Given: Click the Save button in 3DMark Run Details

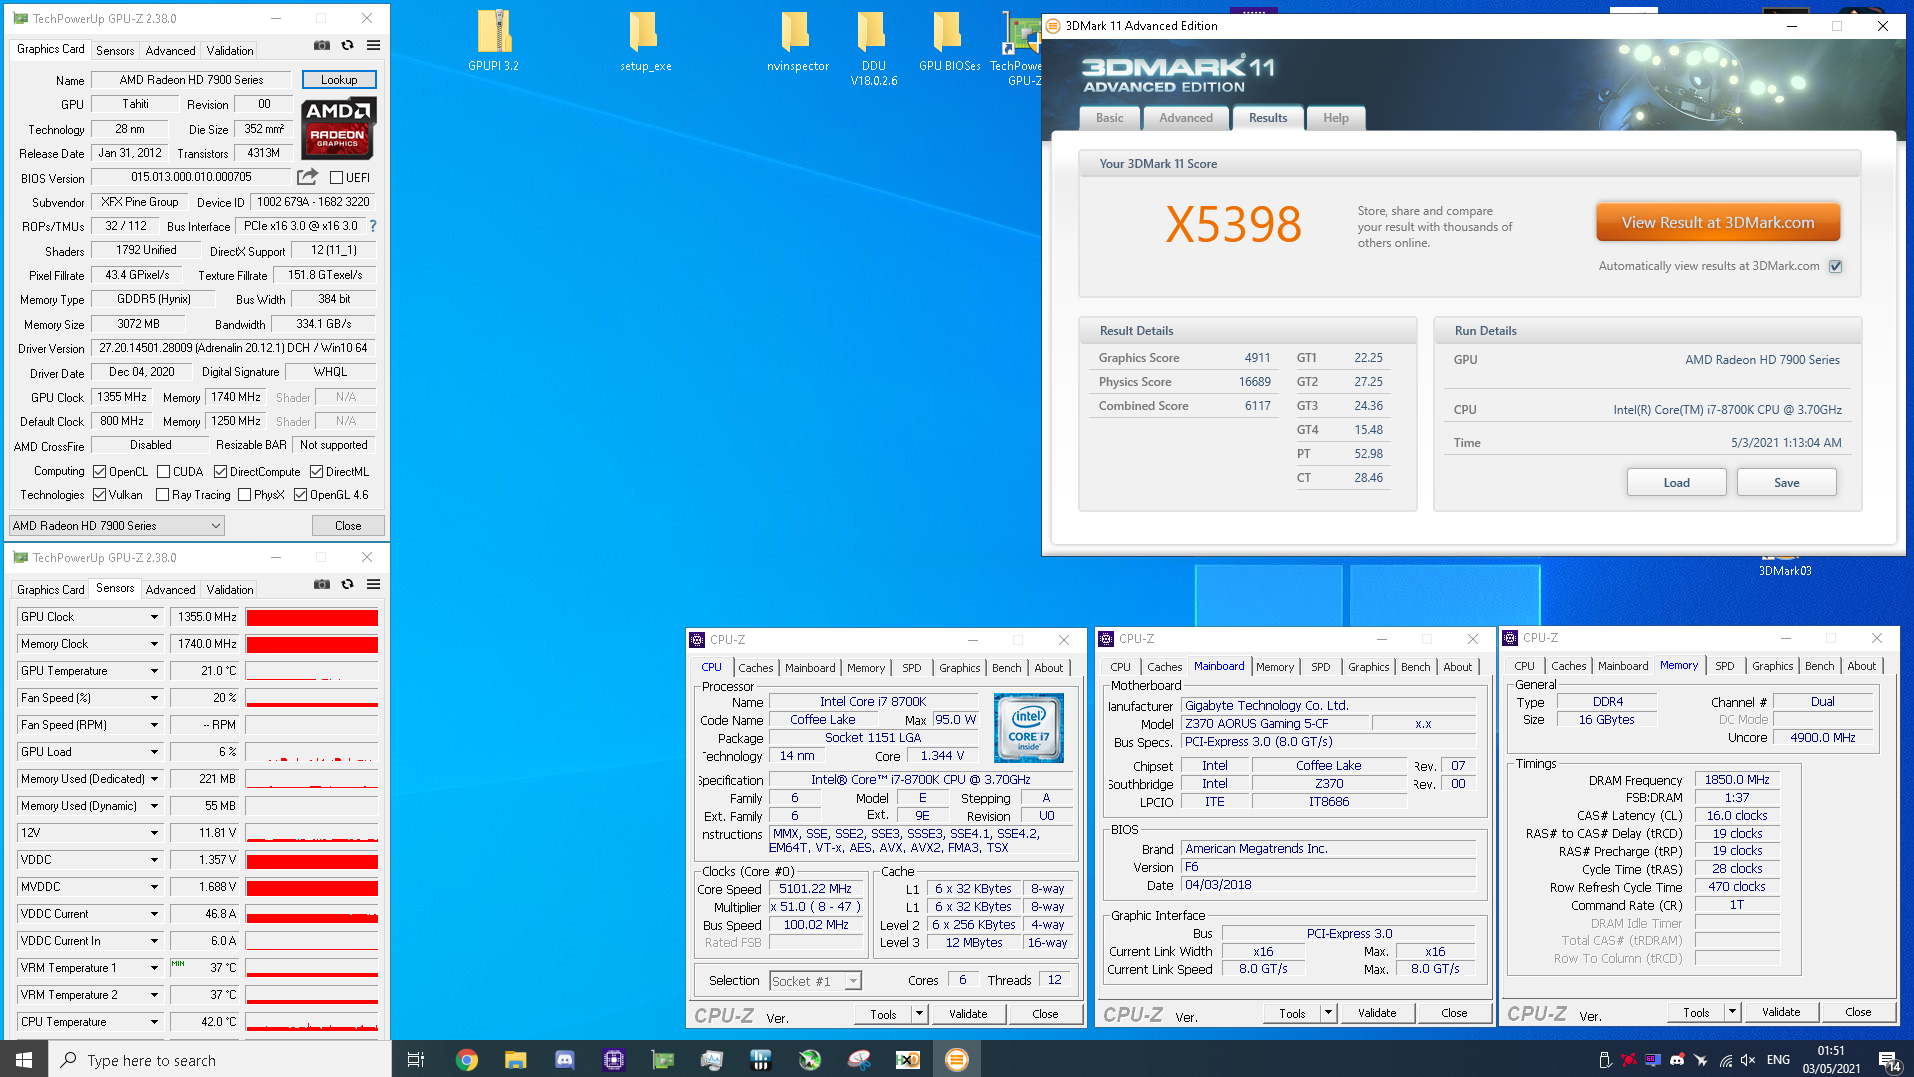Looking at the screenshot, I should (1786, 482).
